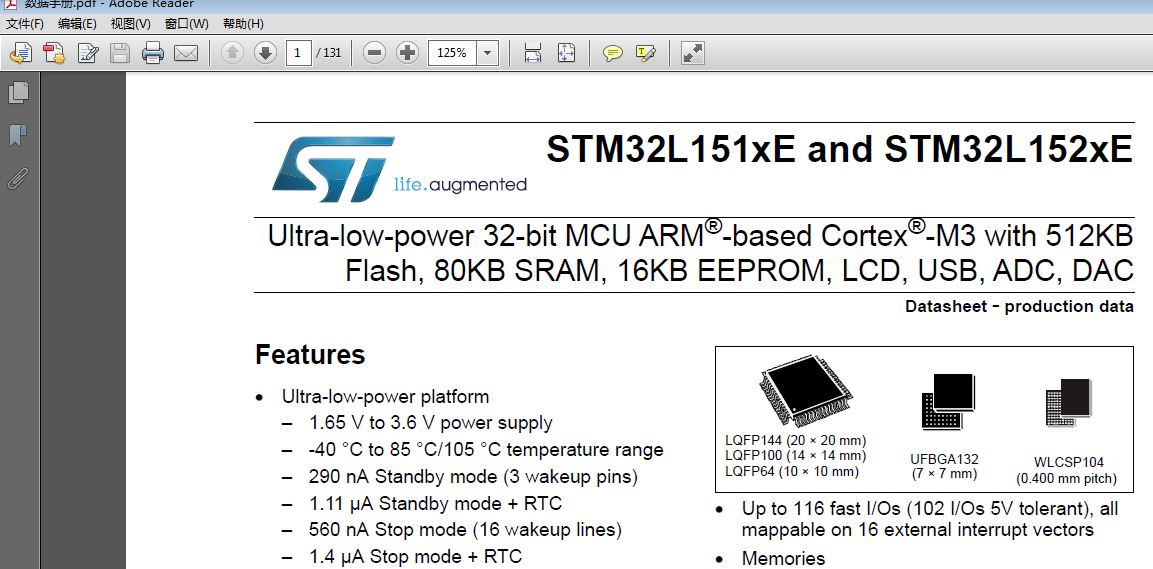Click '1.4 µA Stop mode + RTC' line
Viewport: 1153px width, 569px height.
415,557
